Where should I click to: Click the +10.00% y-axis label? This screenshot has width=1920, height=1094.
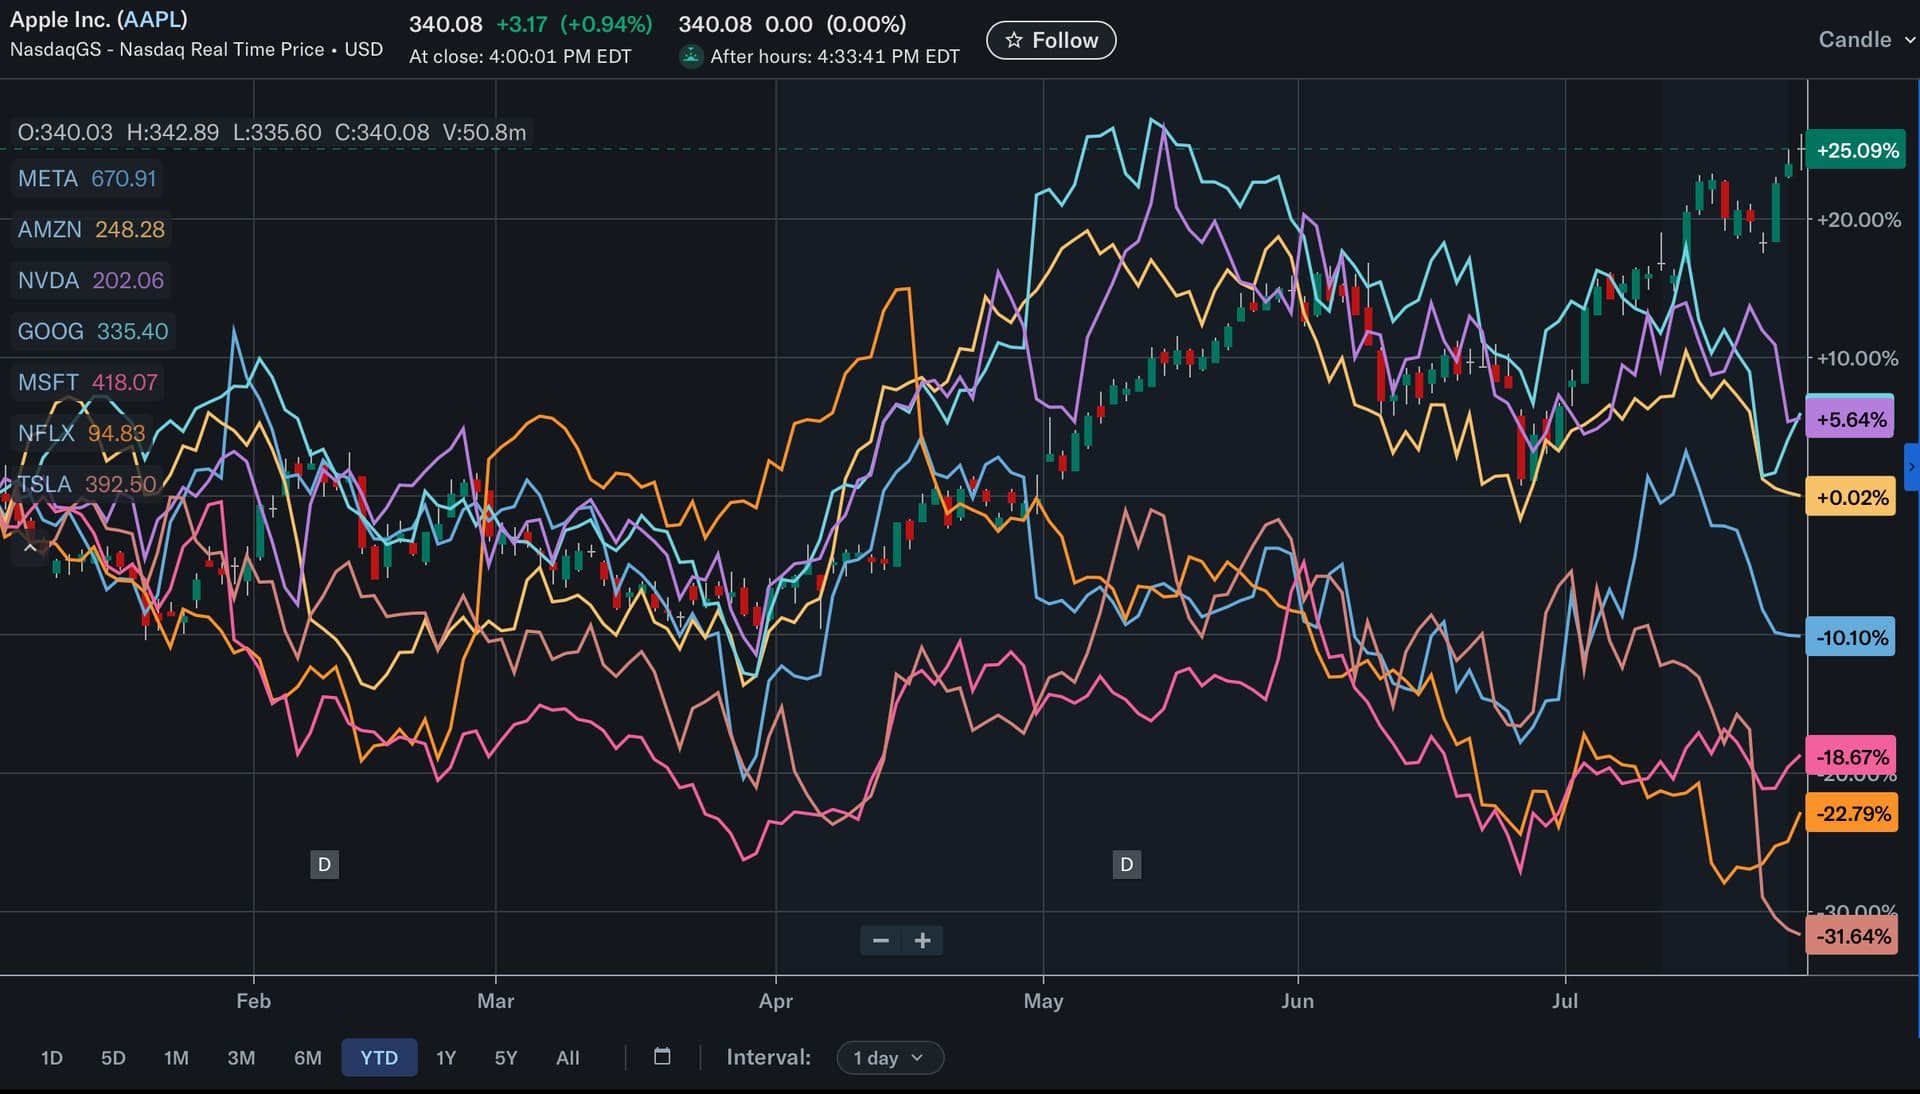click(1857, 358)
